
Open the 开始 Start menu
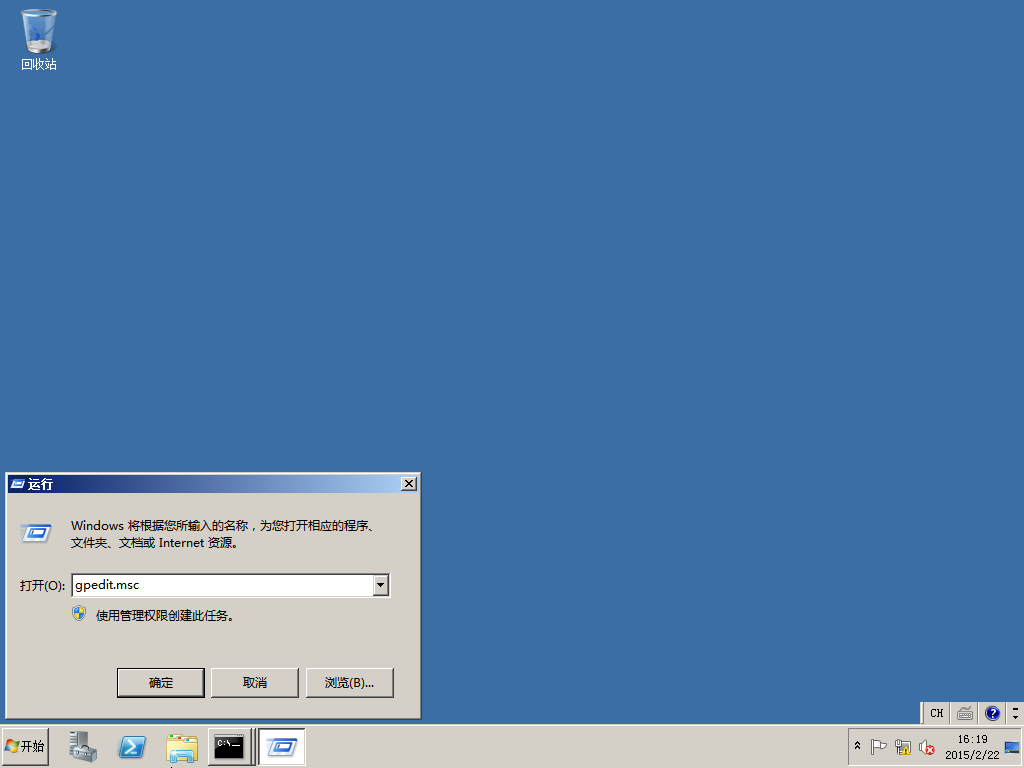coord(25,746)
